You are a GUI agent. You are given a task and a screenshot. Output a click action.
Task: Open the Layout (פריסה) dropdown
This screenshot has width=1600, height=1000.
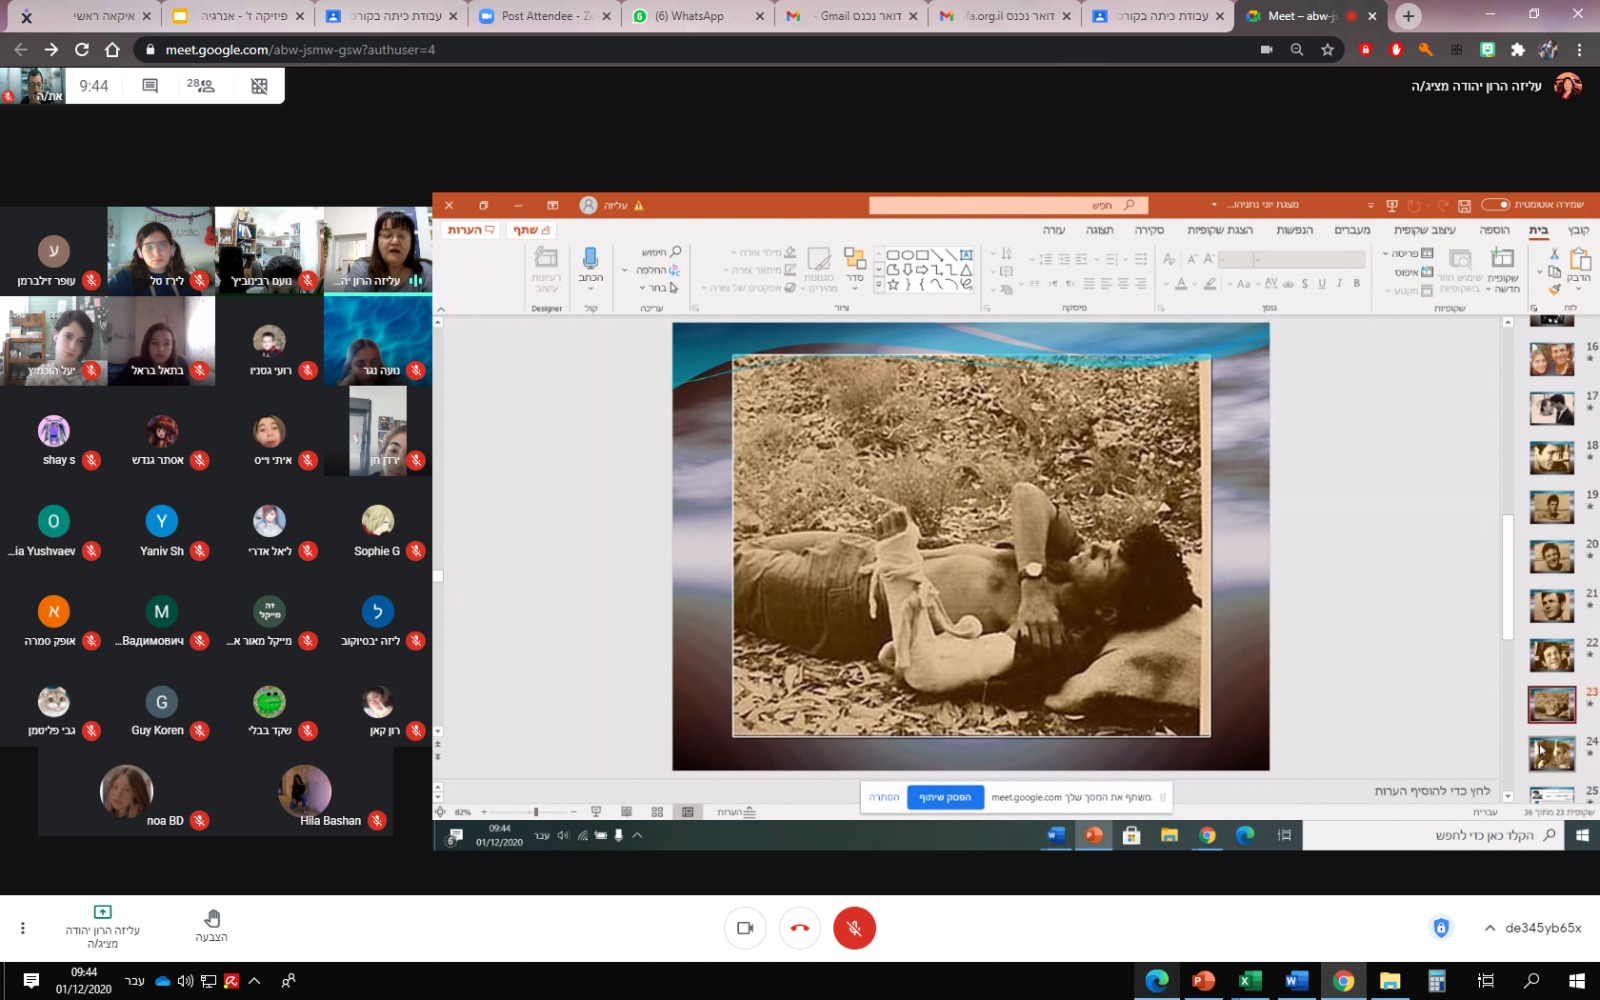(1408, 254)
